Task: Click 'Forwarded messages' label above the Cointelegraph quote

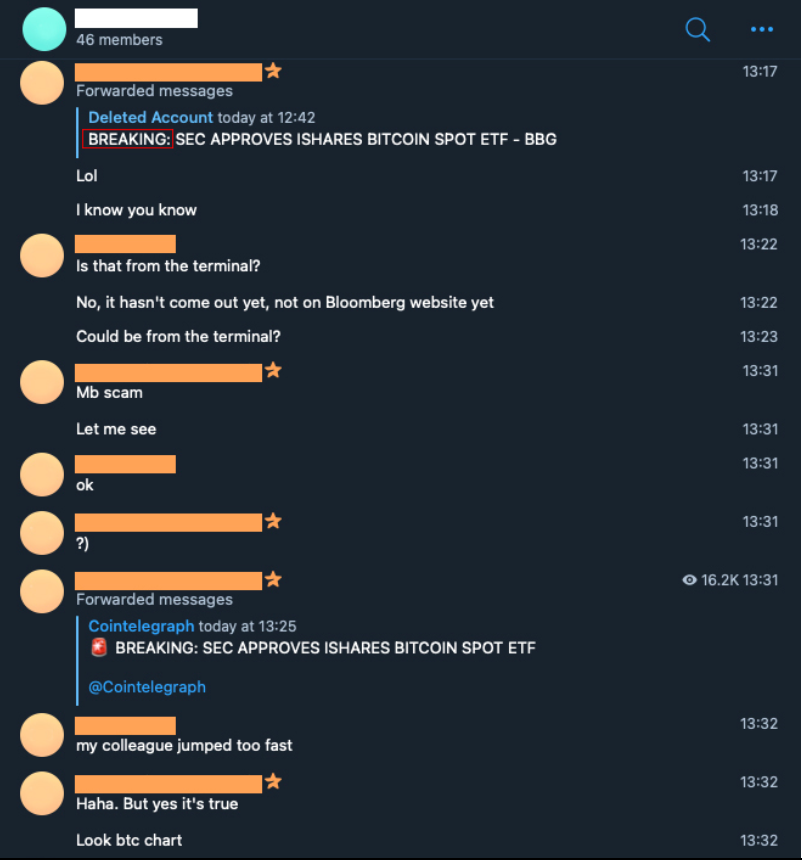Action: (154, 599)
